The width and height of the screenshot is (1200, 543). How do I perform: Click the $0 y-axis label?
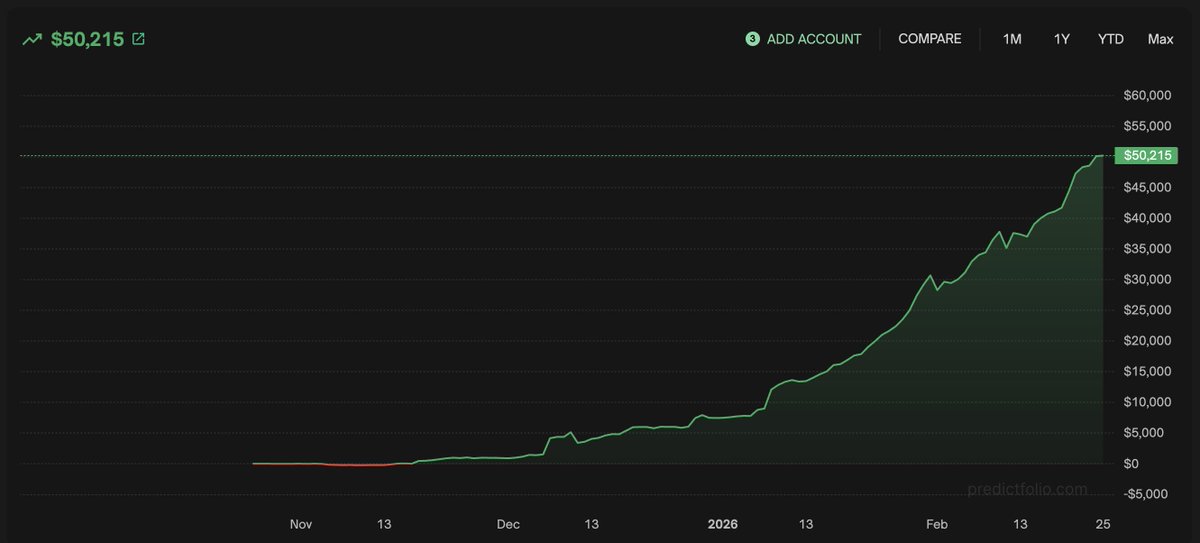pos(1132,464)
